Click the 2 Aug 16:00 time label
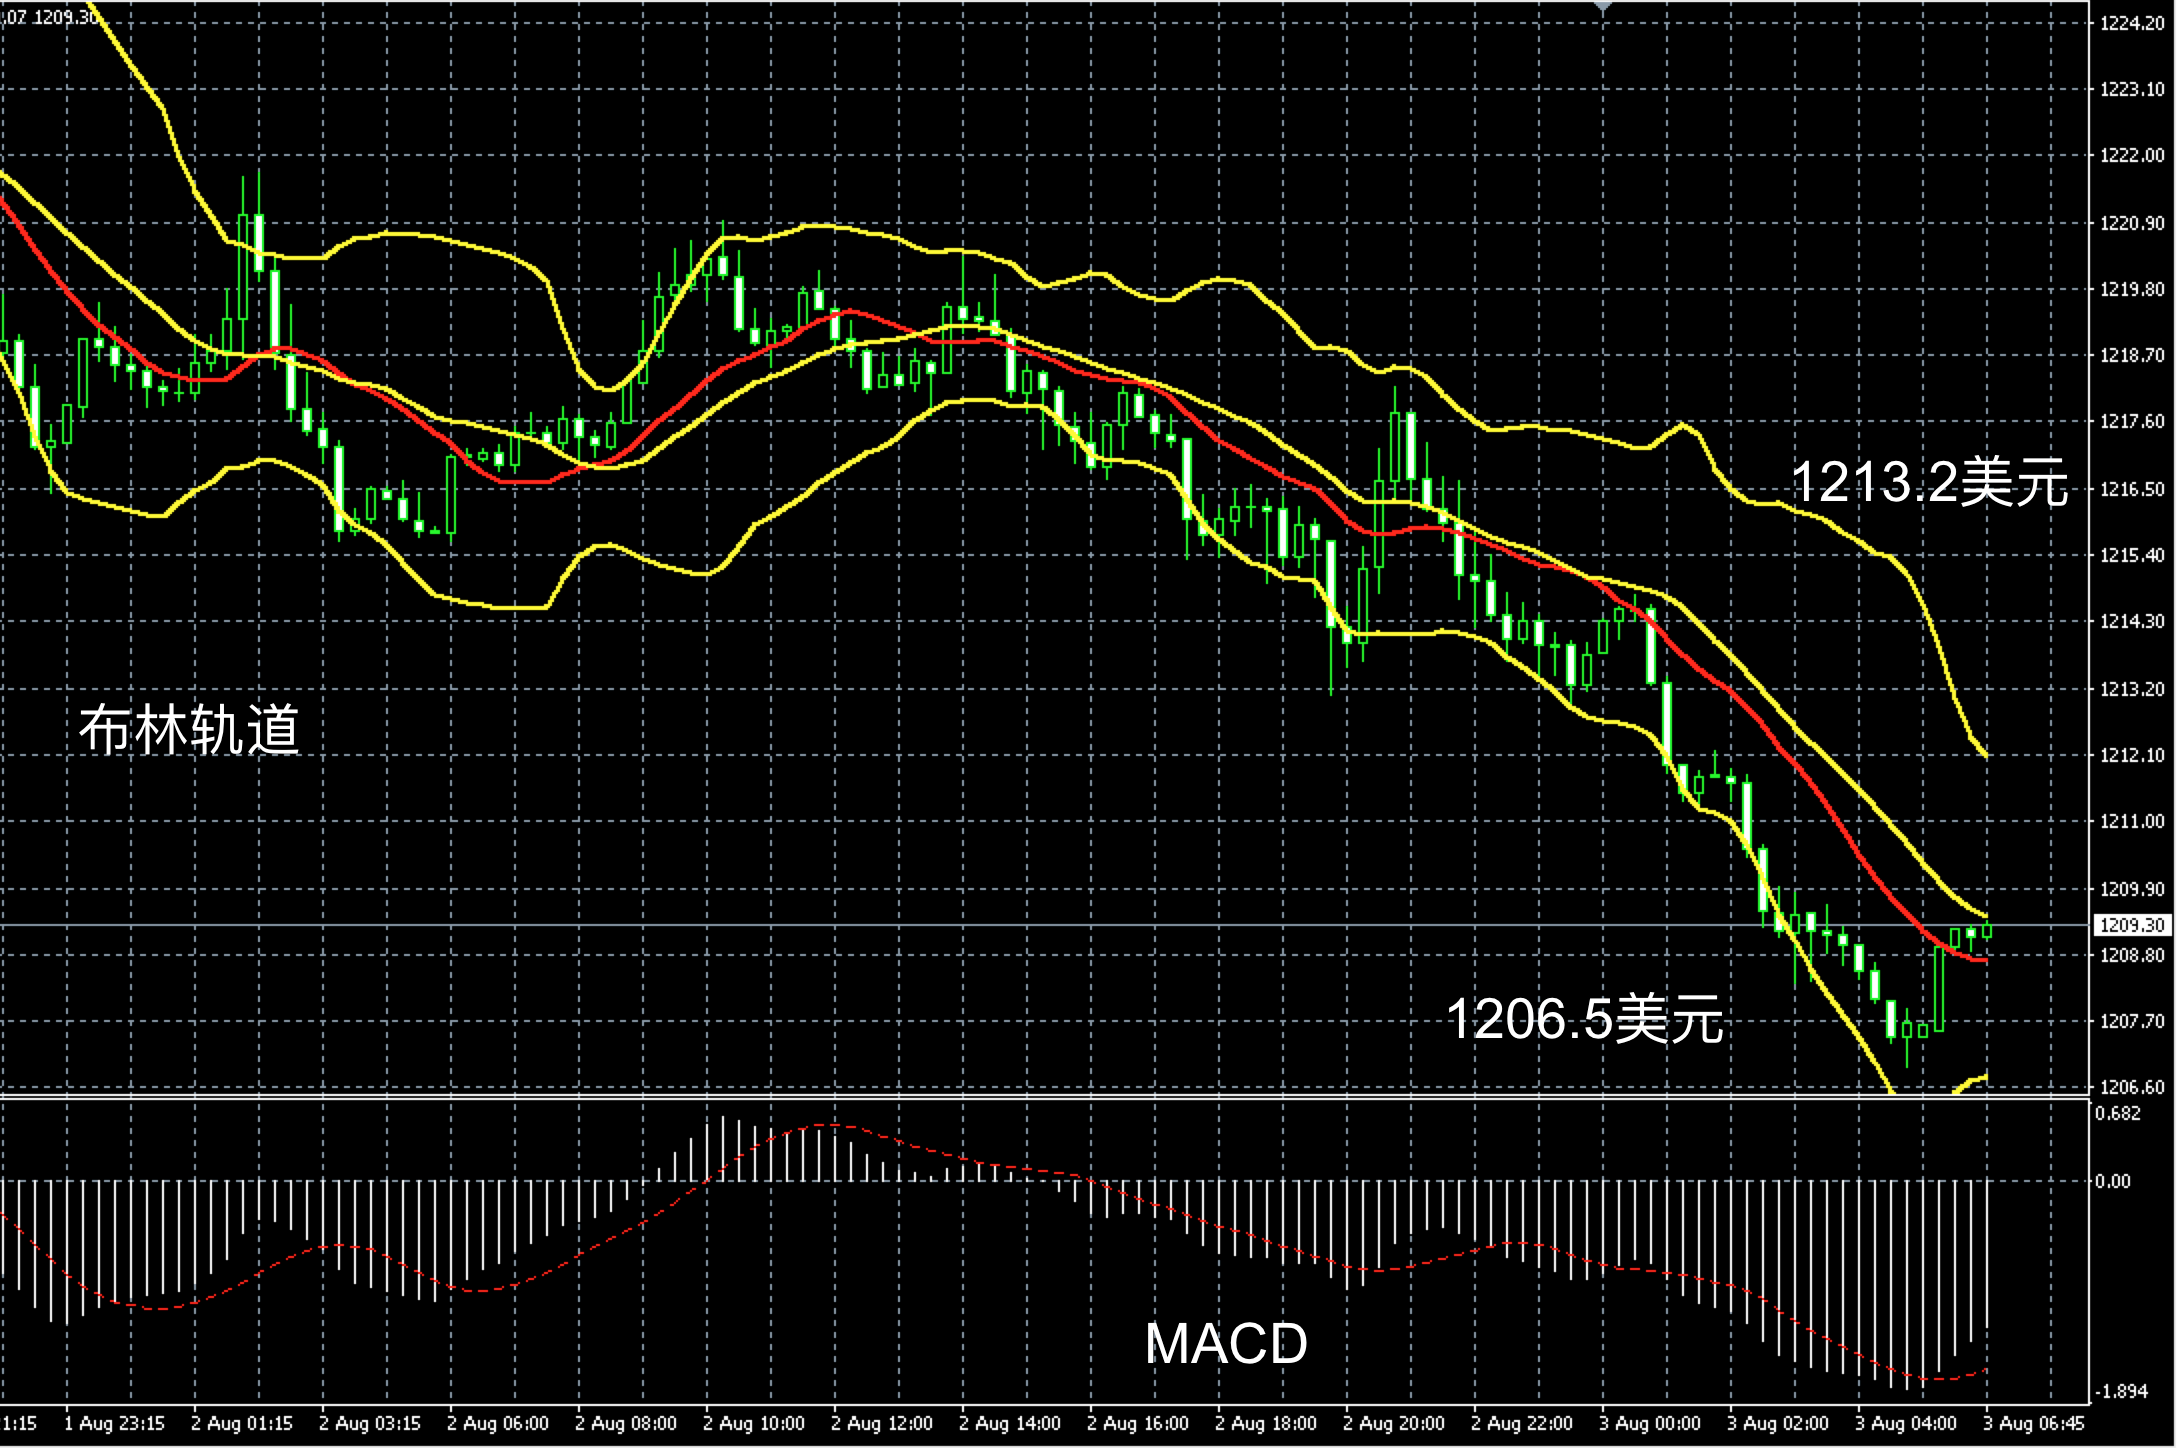This screenshot has width=2178, height=1448. click(1138, 1423)
